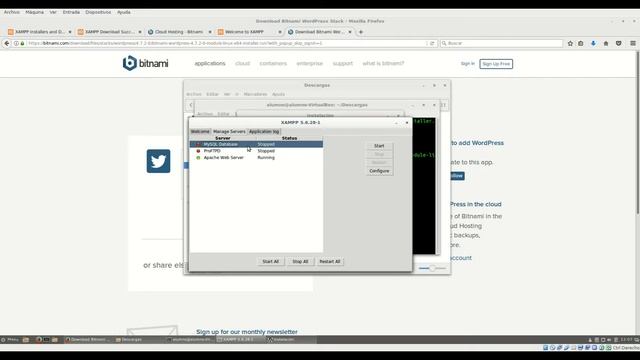The width and height of the screenshot is (640, 360).
Task: Click the blue Twitter bird icon
Action: (158, 161)
